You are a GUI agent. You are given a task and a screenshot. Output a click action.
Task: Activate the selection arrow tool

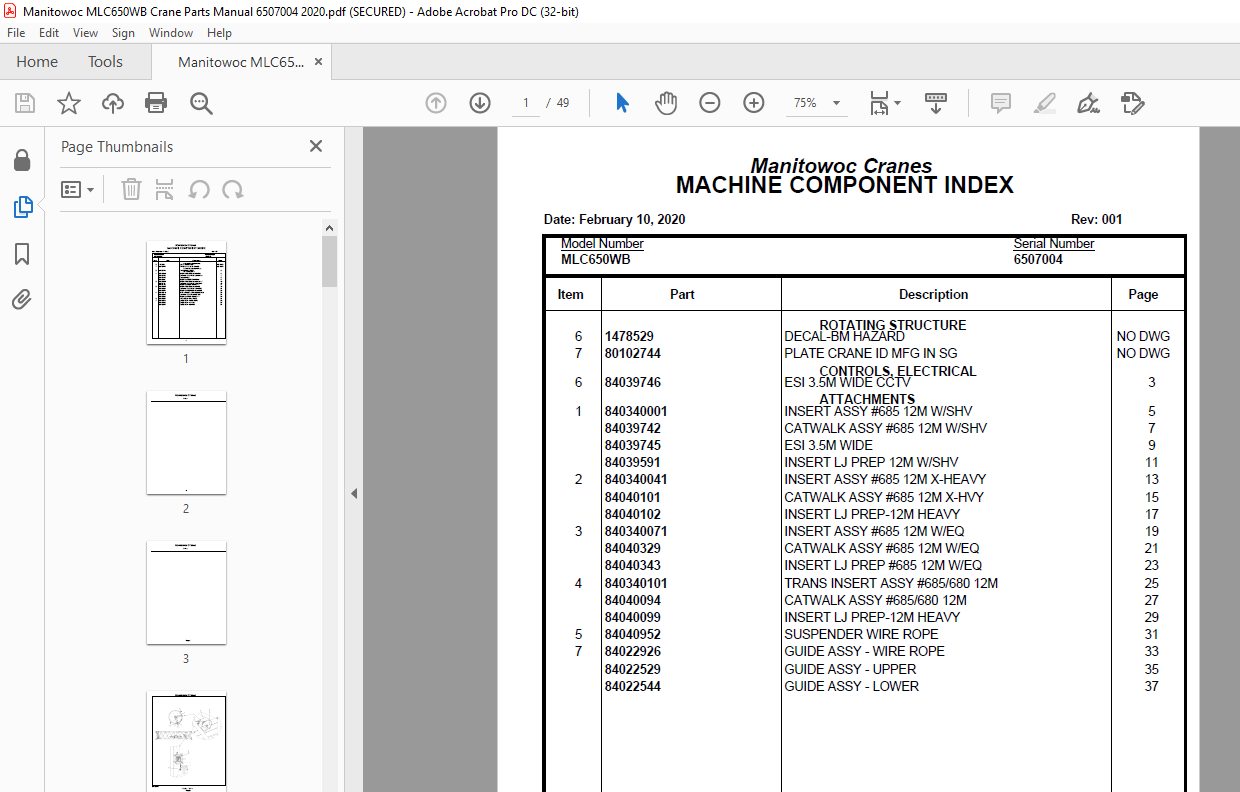tap(622, 103)
